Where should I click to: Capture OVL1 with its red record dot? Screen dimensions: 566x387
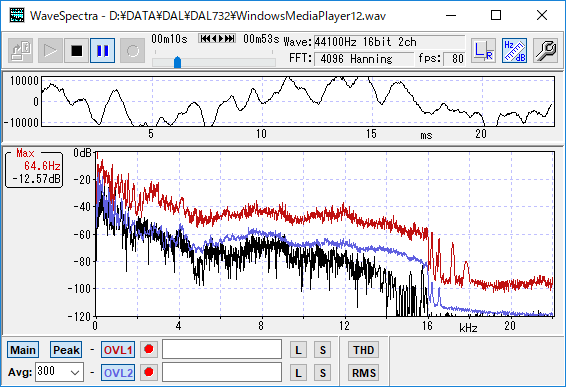coord(149,349)
